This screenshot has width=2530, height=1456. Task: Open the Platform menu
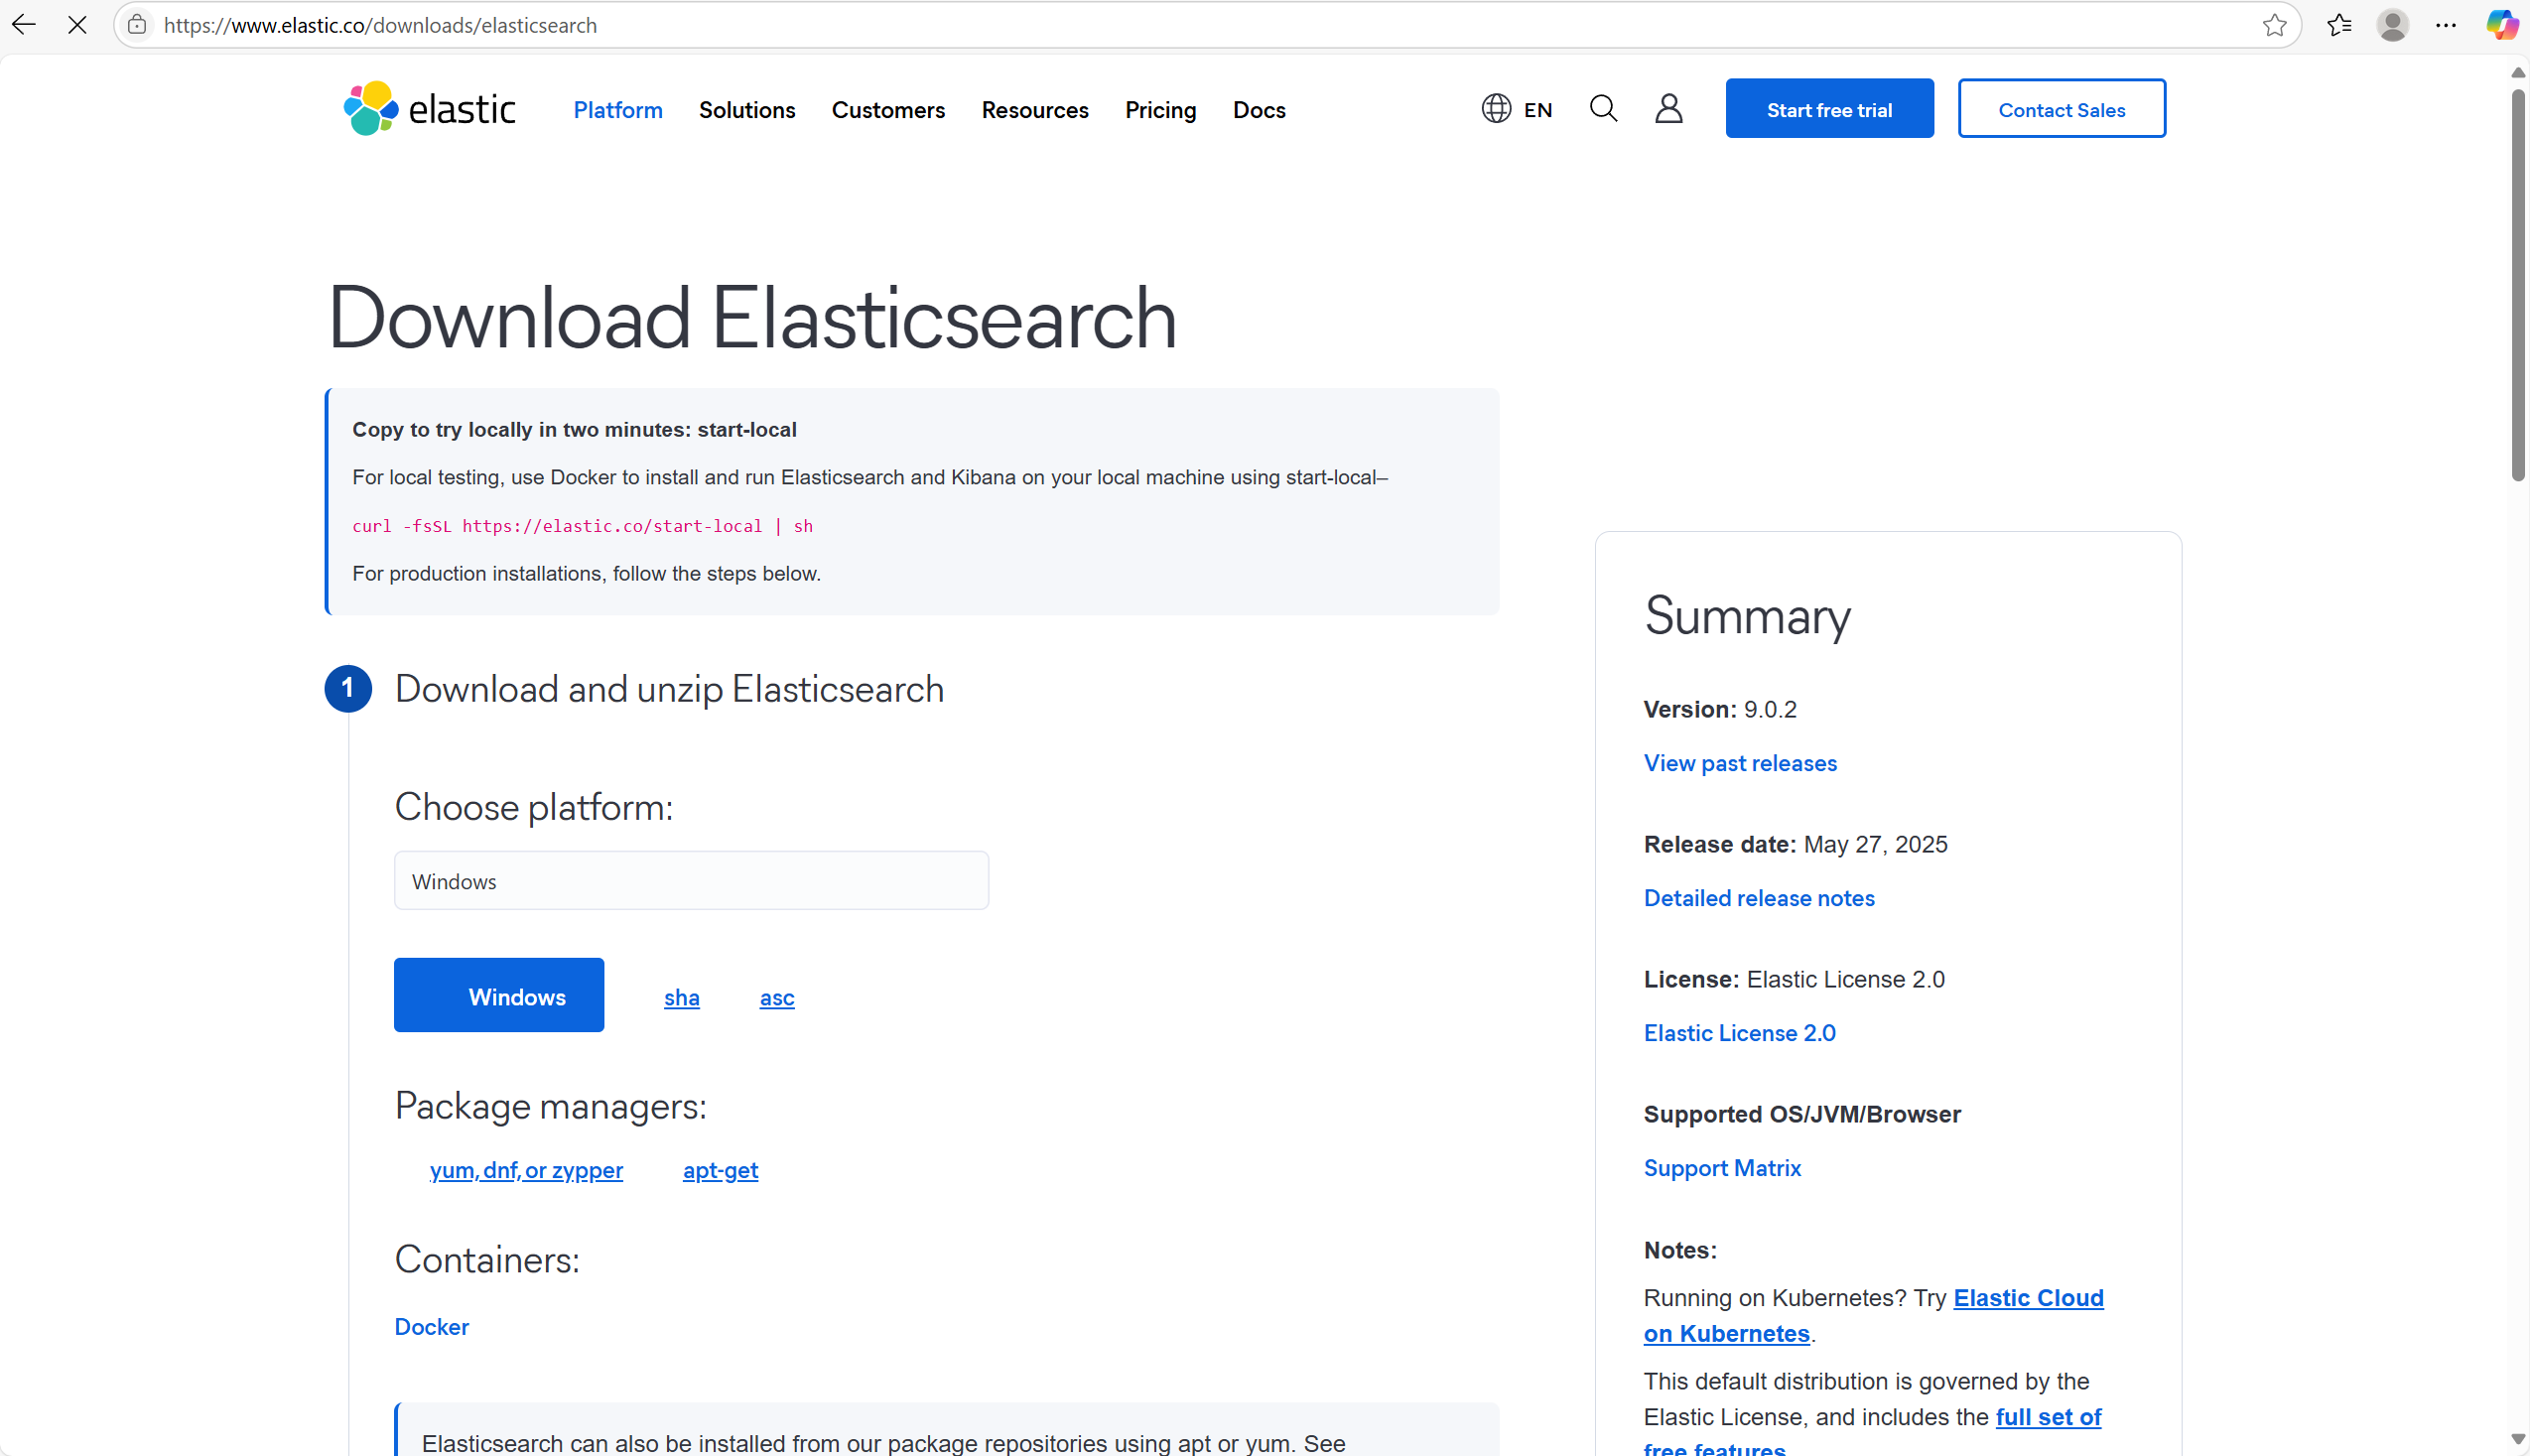(617, 110)
